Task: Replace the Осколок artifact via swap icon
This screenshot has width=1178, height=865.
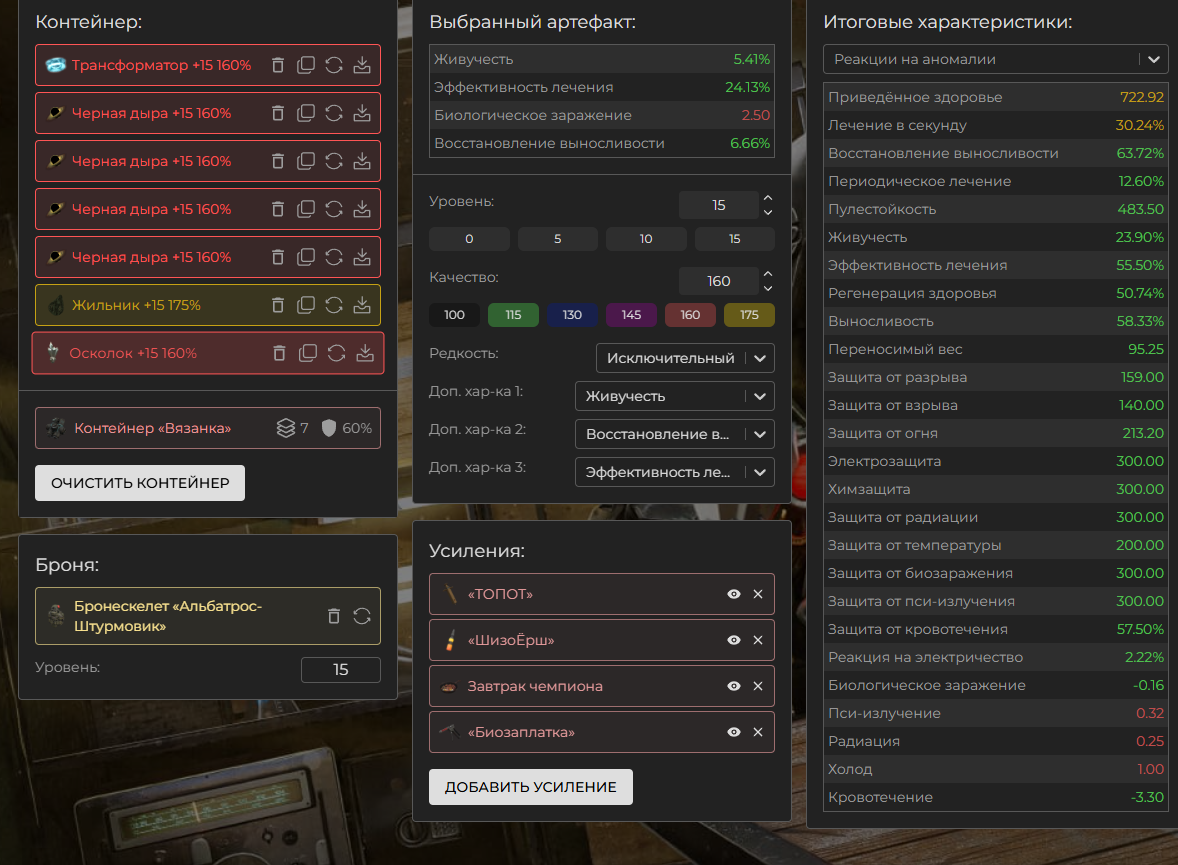Action: [337, 353]
